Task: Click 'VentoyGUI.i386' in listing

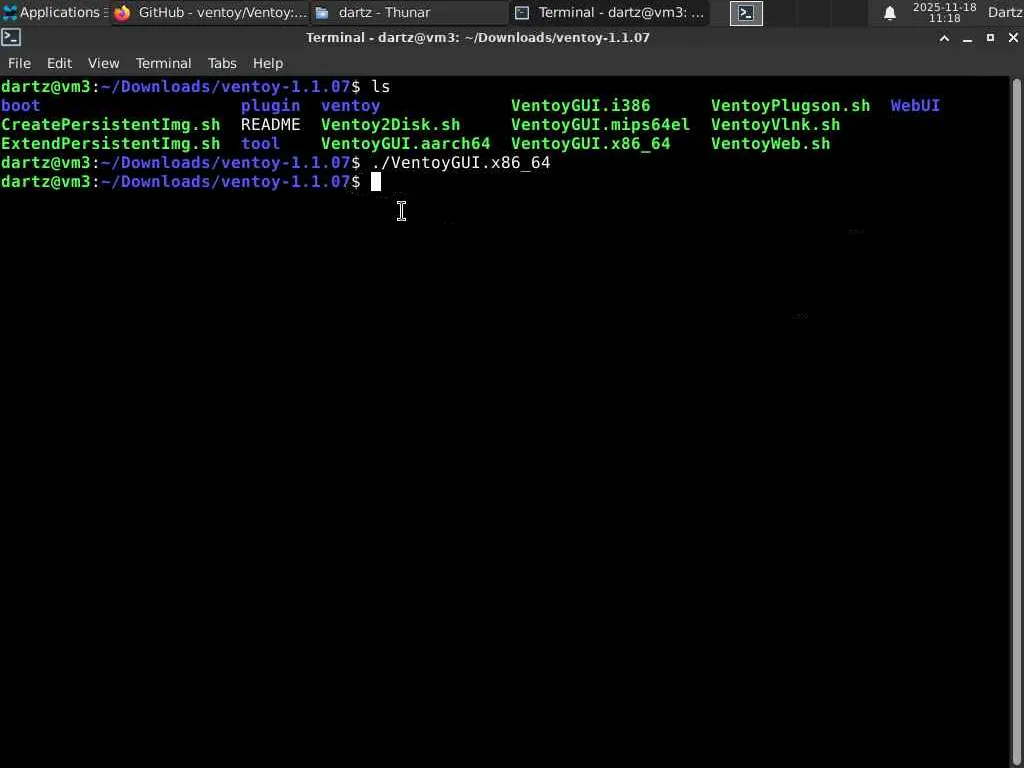Action: [x=581, y=106]
